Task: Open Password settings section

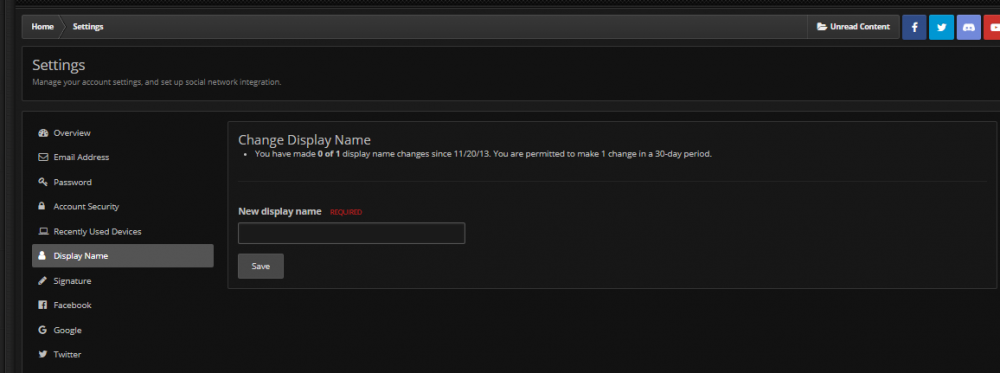Action: (x=122, y=182)
